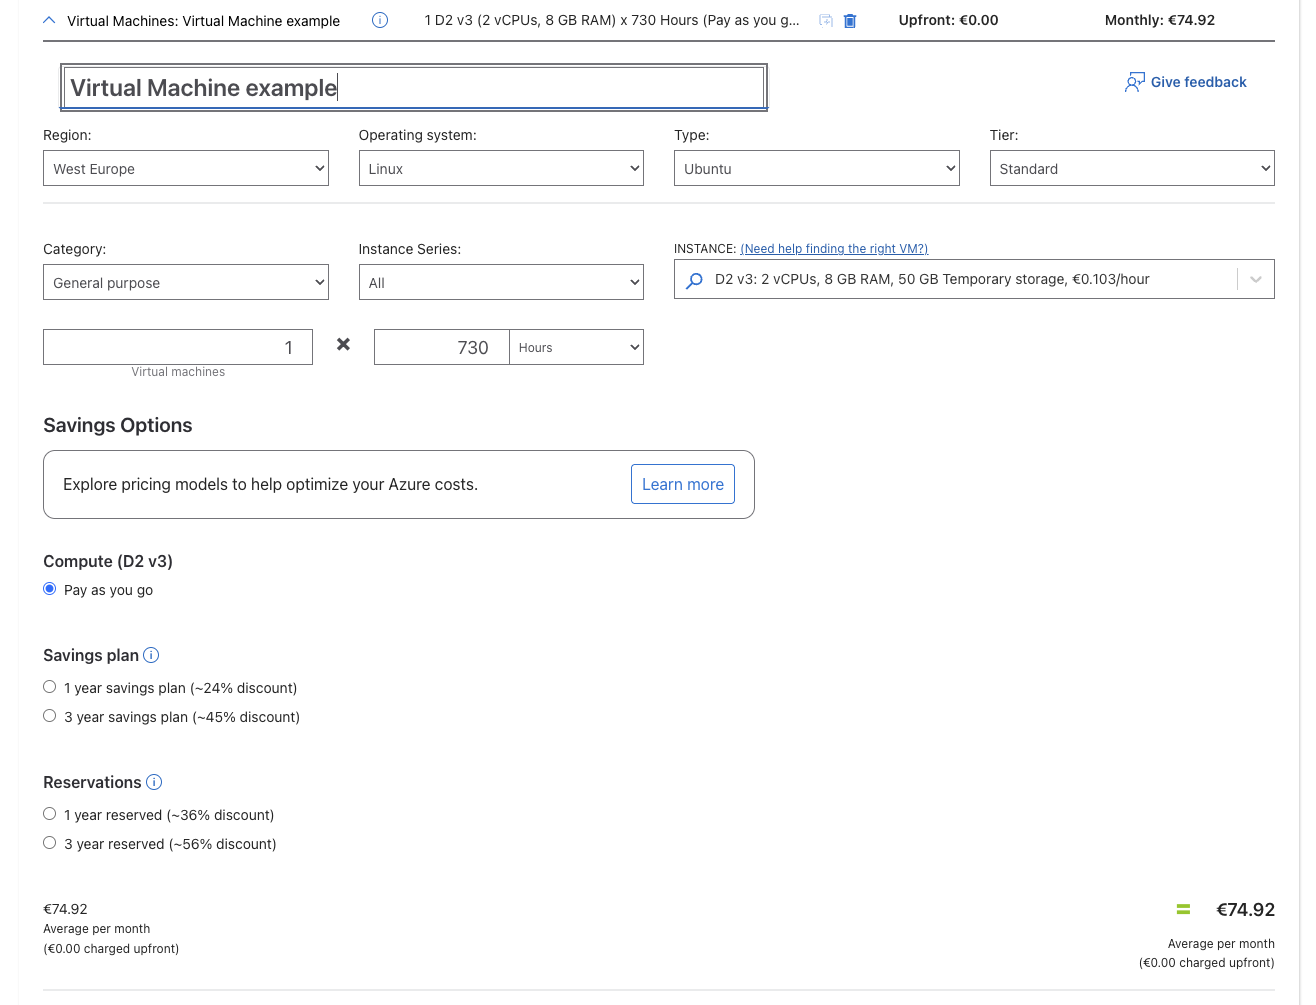The height and width of the screenshot is (1005, 1316).
Task: Click the Virtual Machine example name field
Action: coord(413,88)
